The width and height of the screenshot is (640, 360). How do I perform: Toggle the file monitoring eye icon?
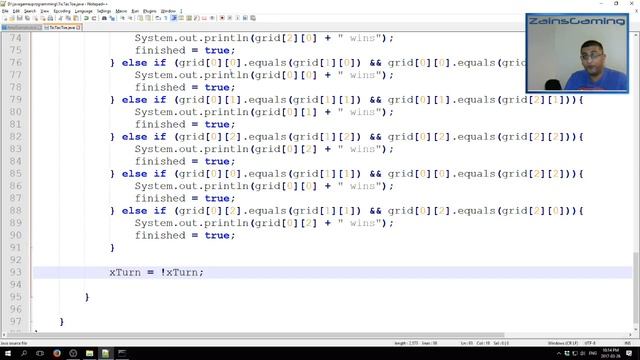click(212, 18)
